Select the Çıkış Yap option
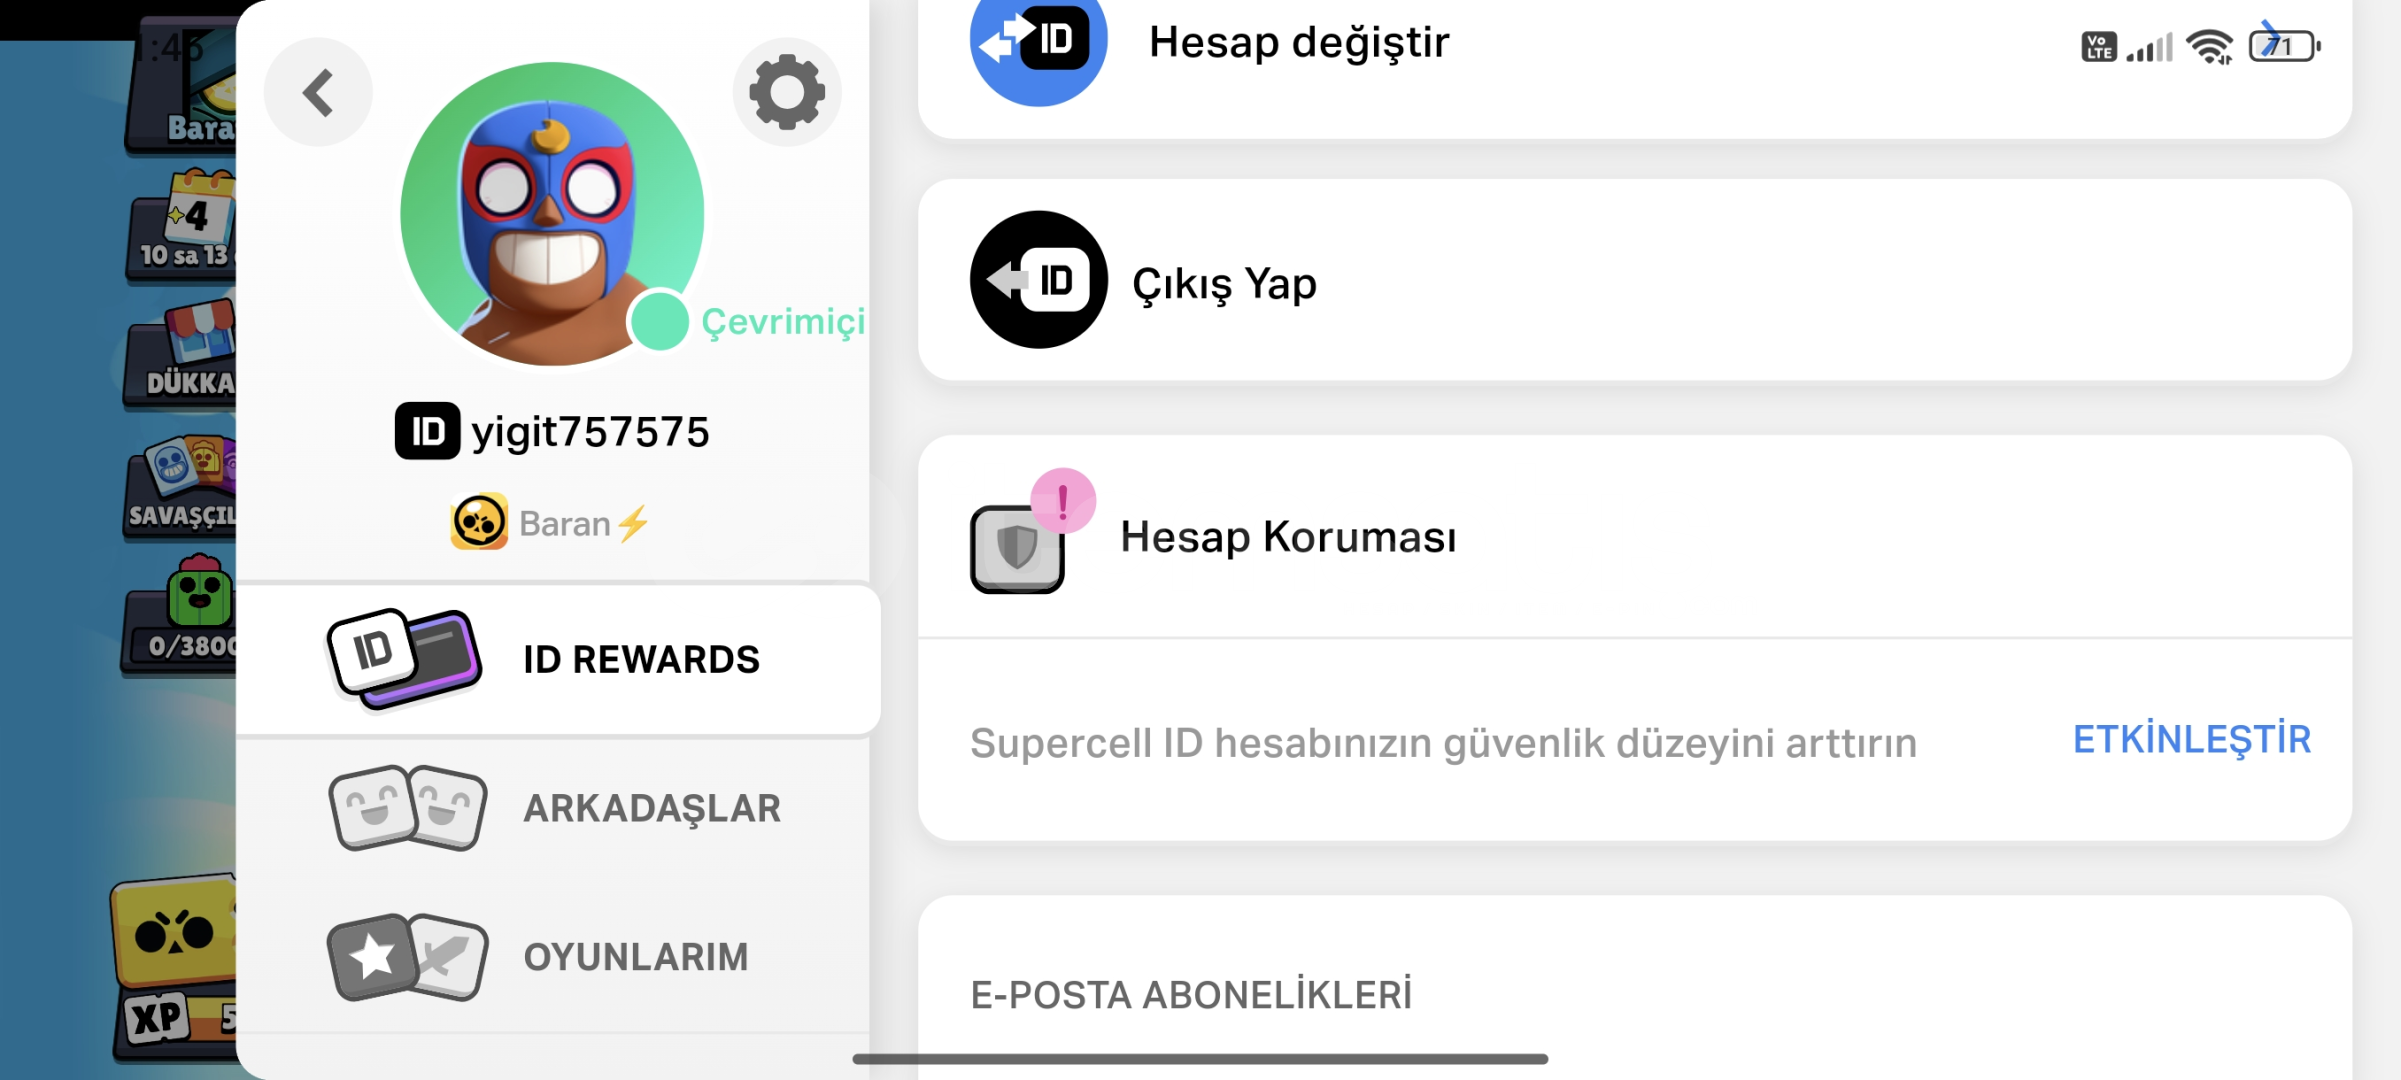 click(x=1635, y=280)
